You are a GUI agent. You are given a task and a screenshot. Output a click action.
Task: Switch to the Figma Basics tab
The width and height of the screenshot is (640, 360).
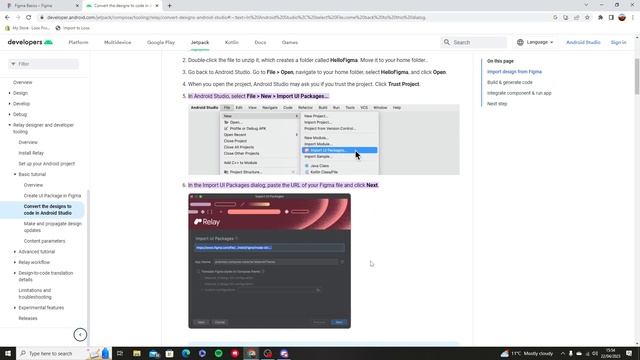(41, 6)
